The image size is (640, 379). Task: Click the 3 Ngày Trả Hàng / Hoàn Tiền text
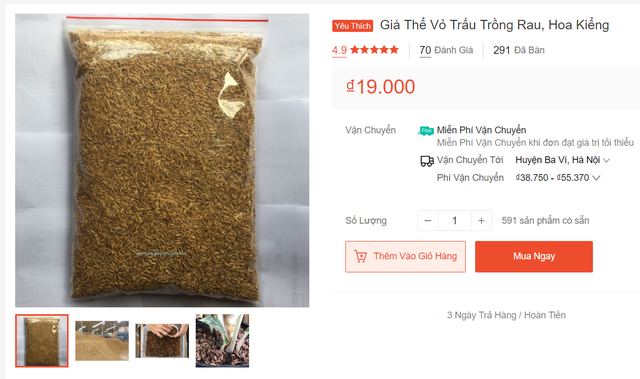[x=506, y=315]
